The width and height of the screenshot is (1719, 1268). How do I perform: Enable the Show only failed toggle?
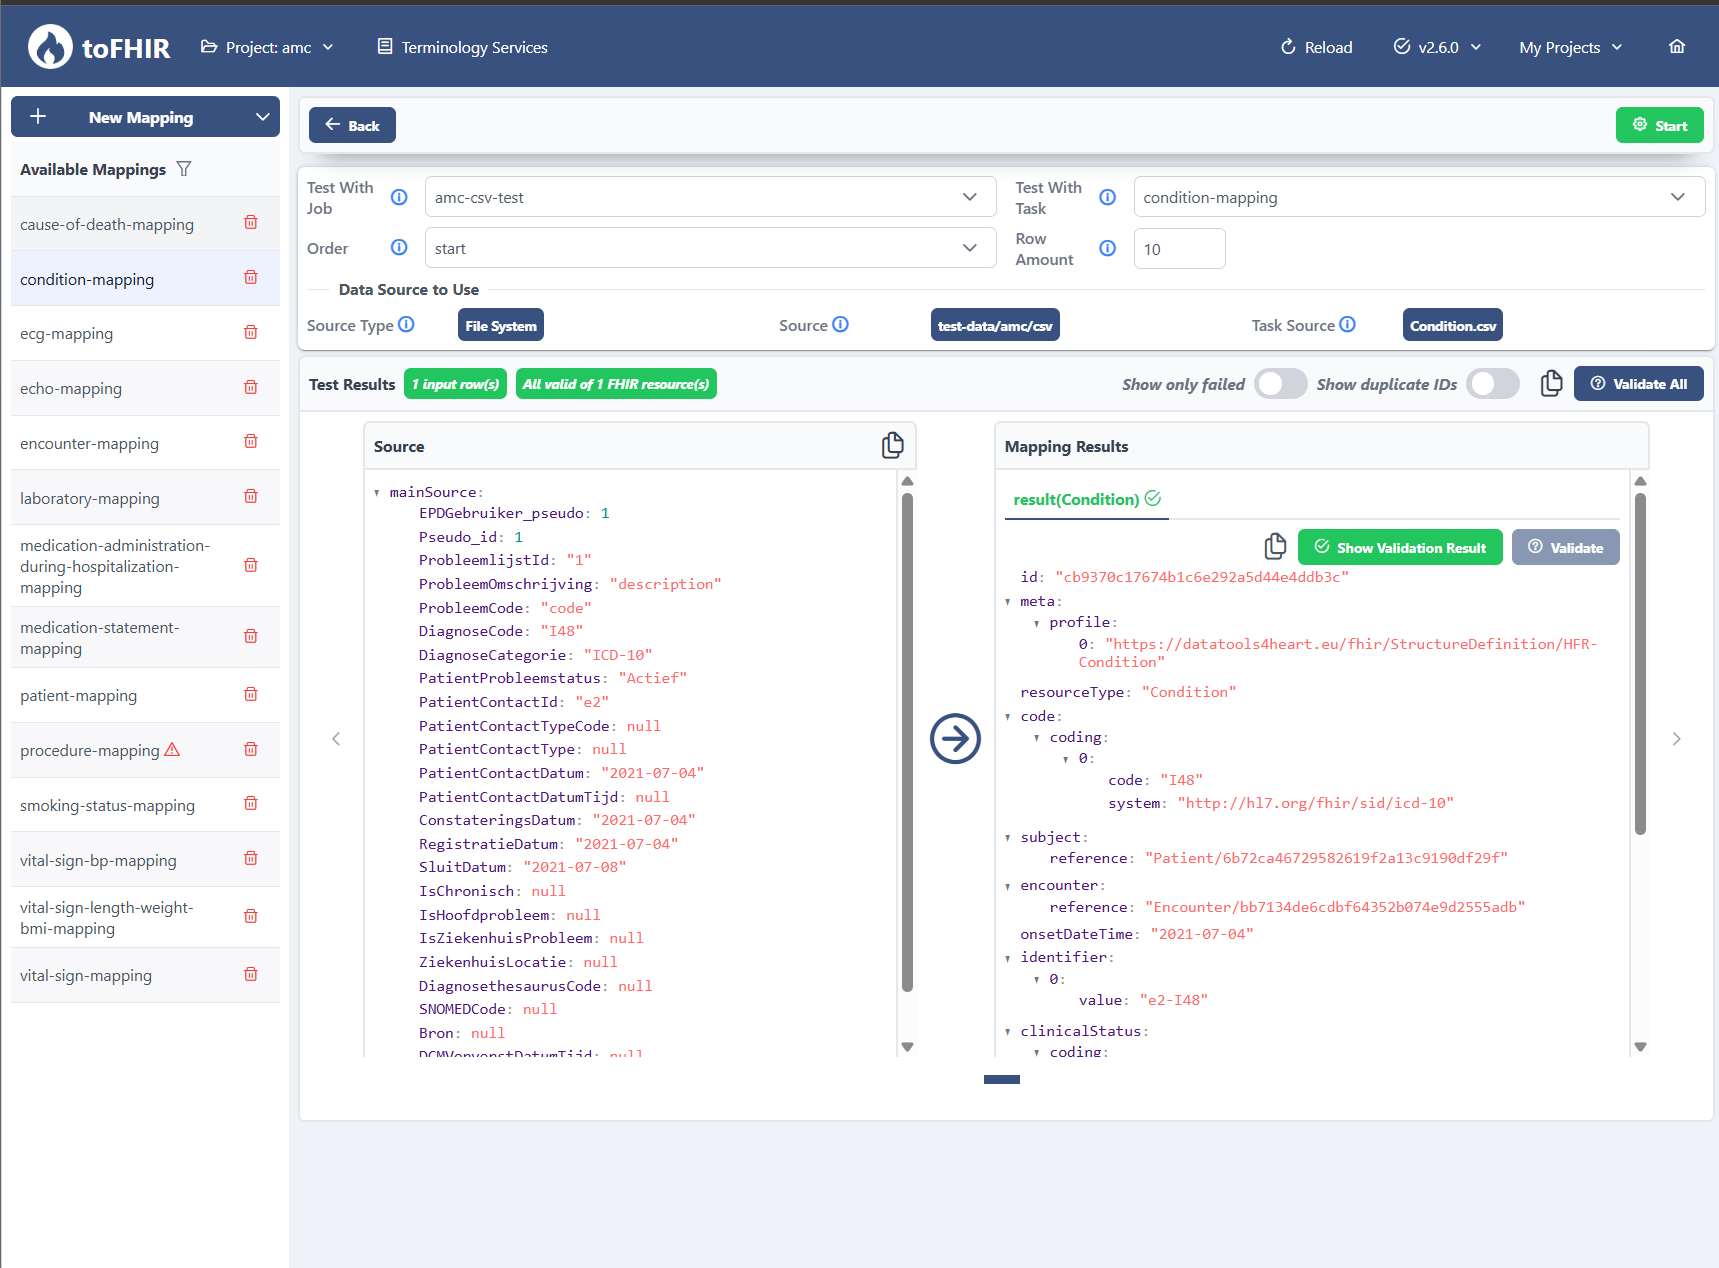1280,384
